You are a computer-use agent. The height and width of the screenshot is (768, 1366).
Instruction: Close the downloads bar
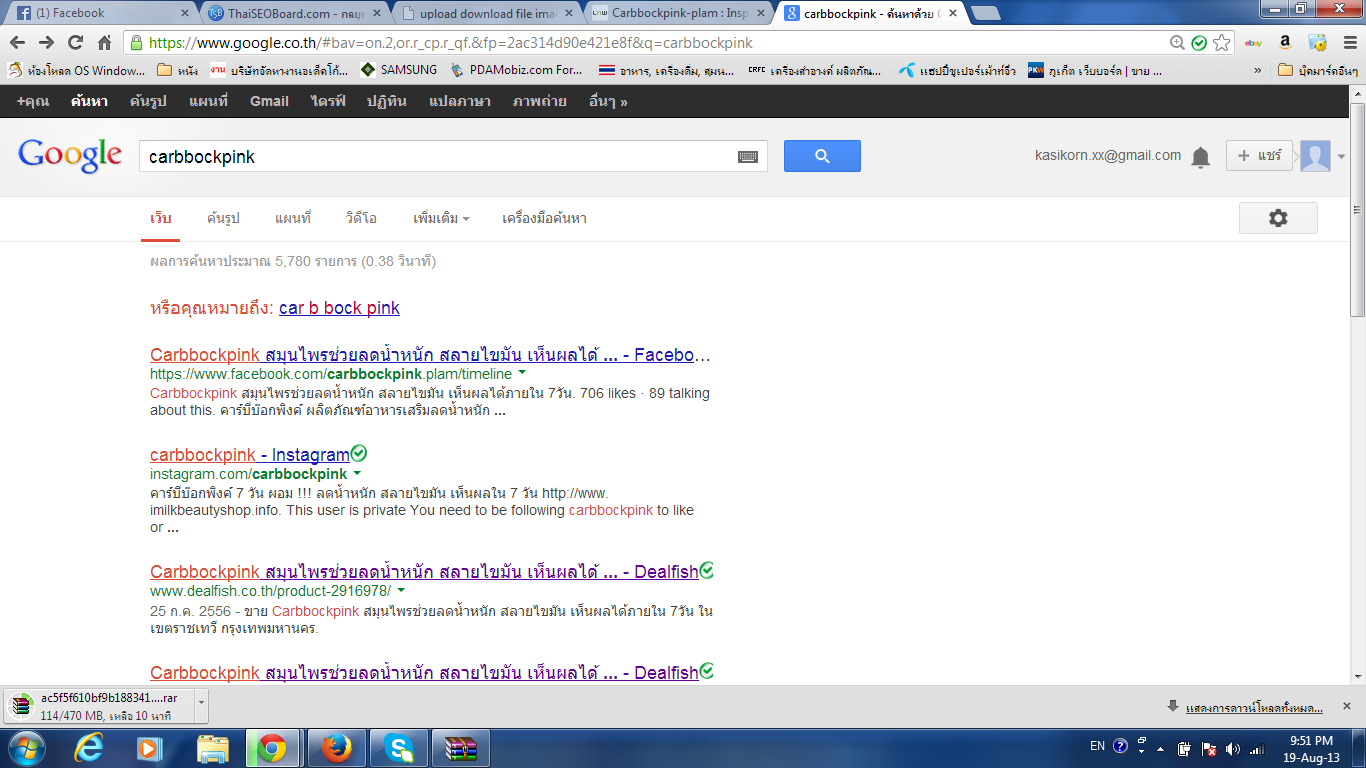(x=1348, y=707)
